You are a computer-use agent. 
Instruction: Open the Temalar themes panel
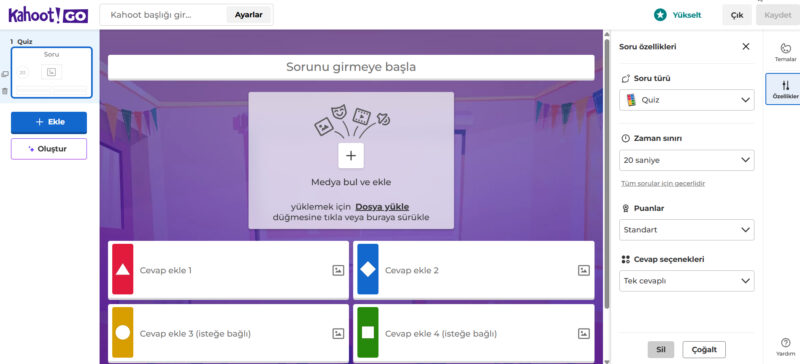(785, 52)
